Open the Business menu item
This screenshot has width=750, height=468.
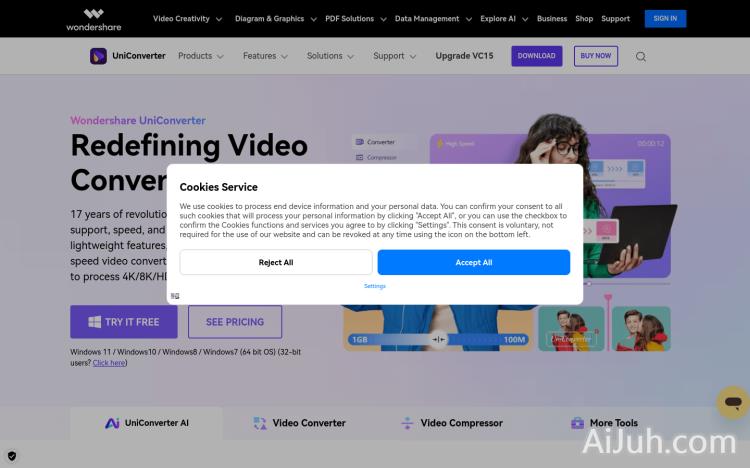click(x=551, y=18)
